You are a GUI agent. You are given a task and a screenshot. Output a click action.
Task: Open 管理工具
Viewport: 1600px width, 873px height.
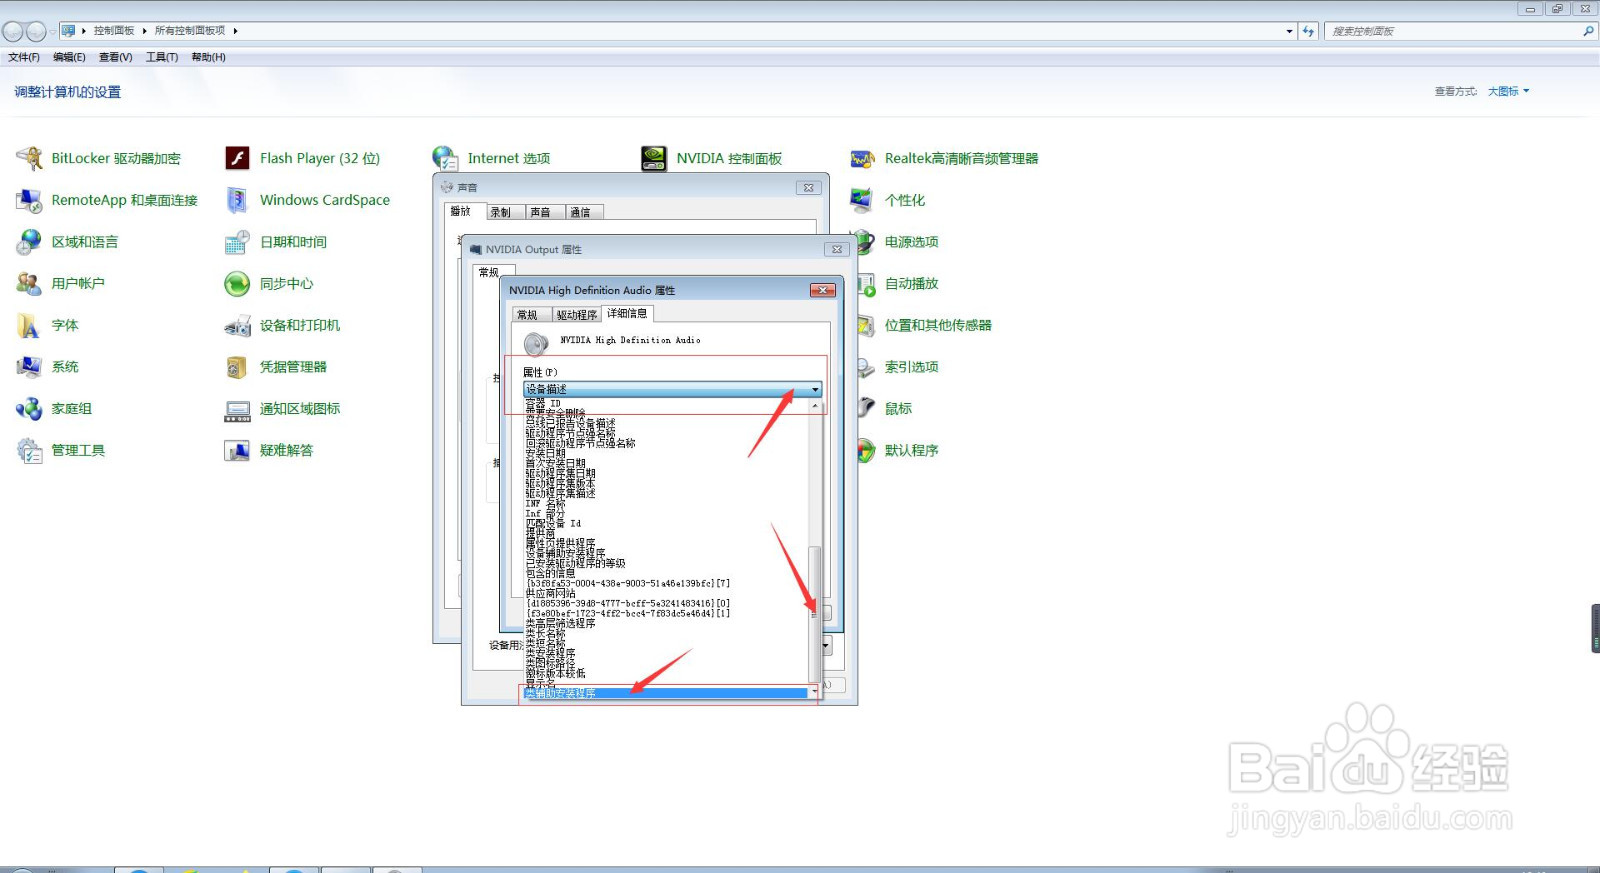point(60,451)
